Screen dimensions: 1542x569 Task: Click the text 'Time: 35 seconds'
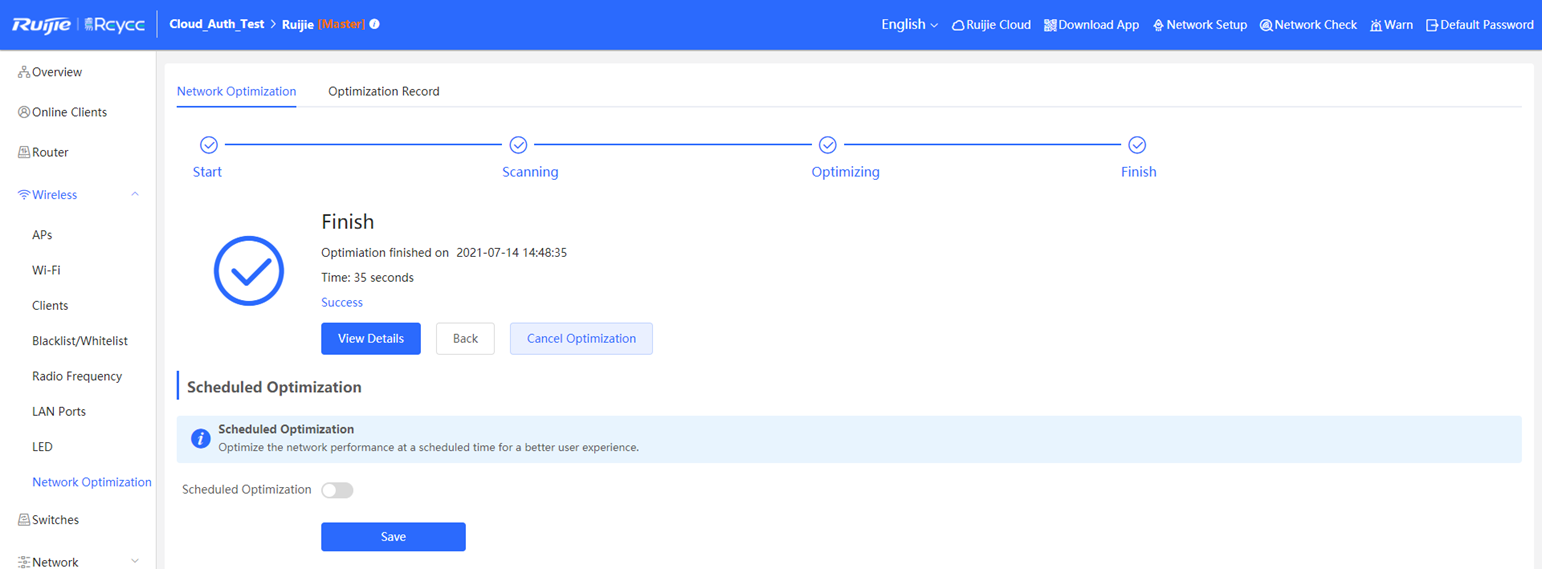click(367, 277)
